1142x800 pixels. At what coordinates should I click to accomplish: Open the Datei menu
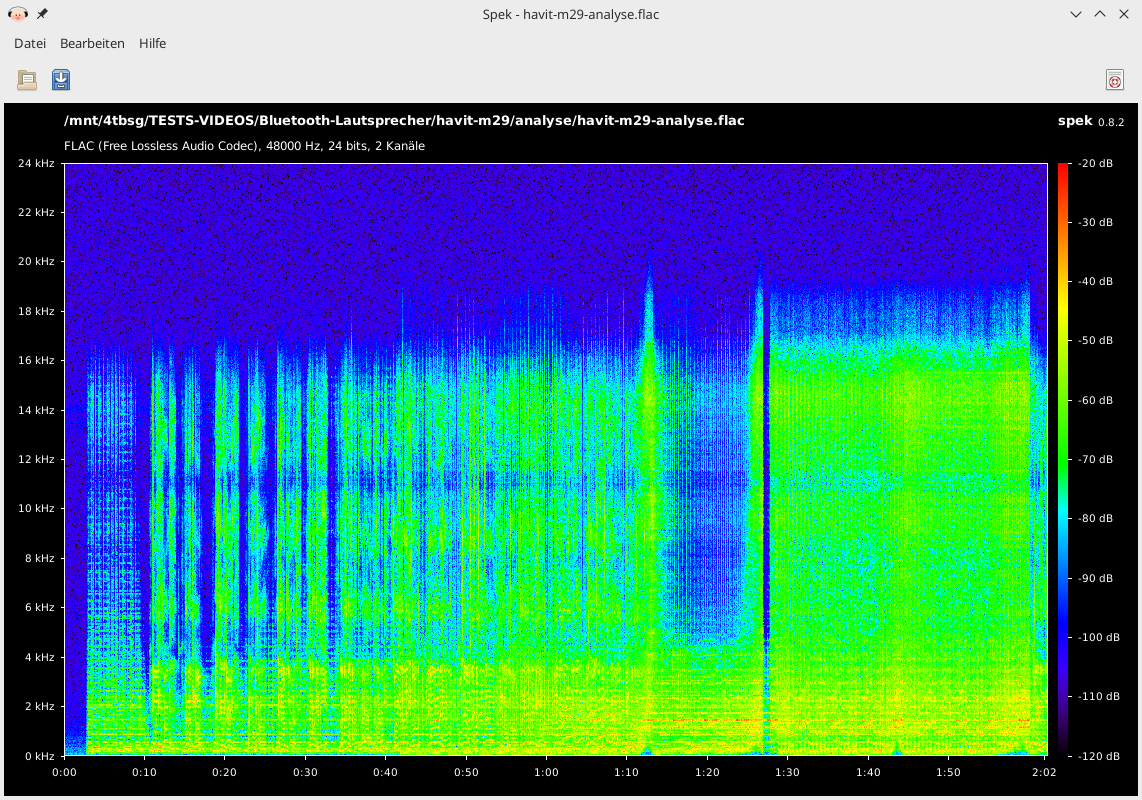pos(30,44)
